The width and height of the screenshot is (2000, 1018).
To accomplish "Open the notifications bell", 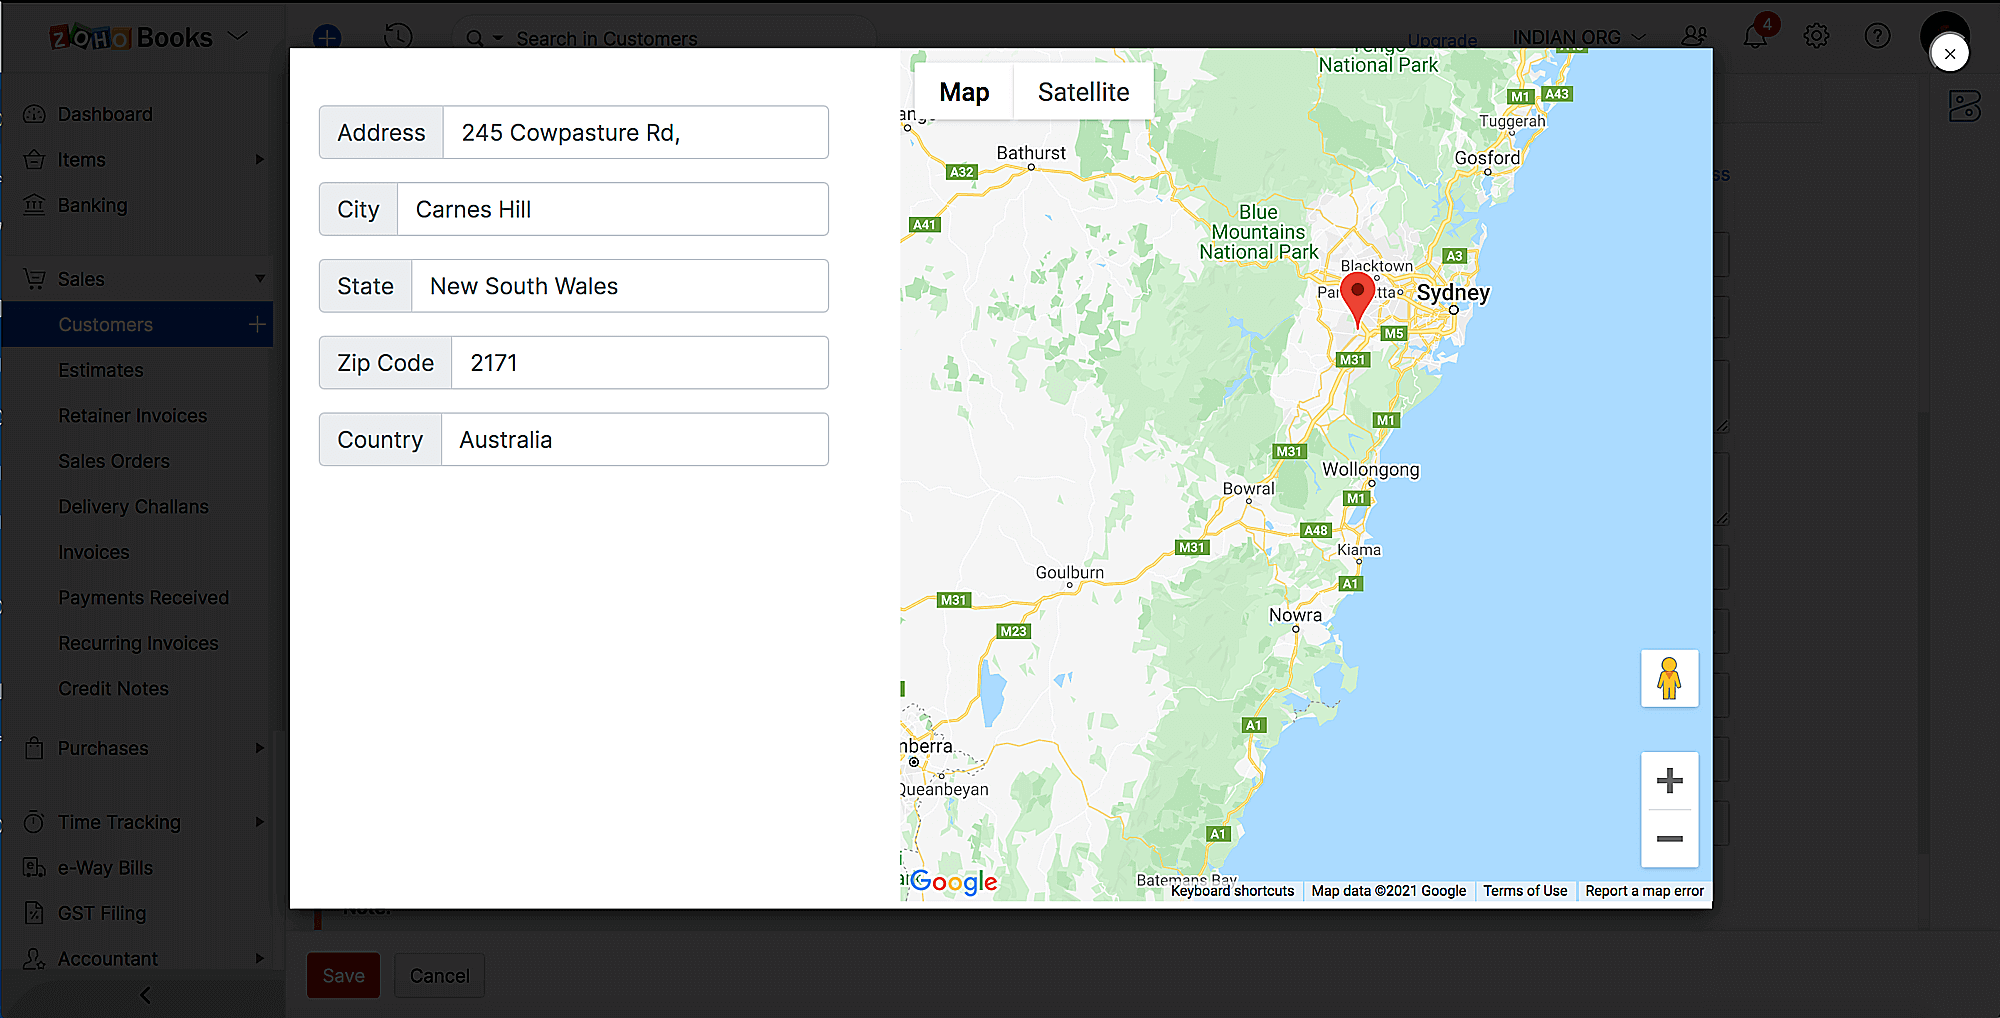I will 1756,36.
